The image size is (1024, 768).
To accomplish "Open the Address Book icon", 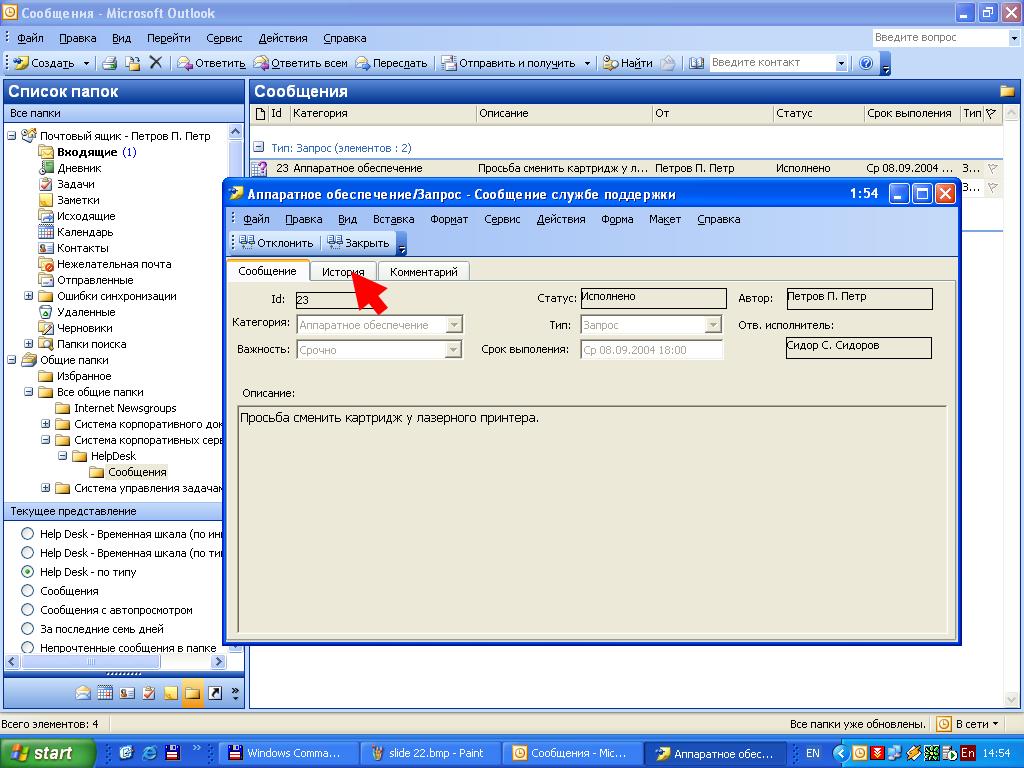I will coord(696,63).
